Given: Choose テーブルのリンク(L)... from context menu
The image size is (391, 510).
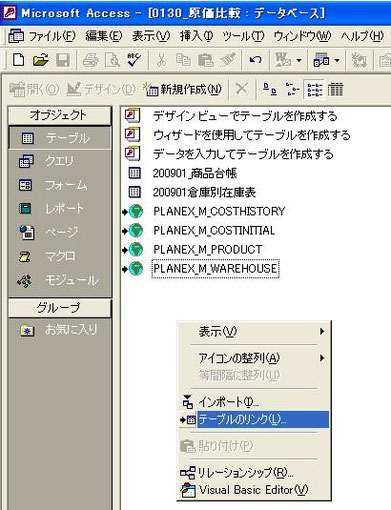Looking at the screenshot, I should (254, 419).
